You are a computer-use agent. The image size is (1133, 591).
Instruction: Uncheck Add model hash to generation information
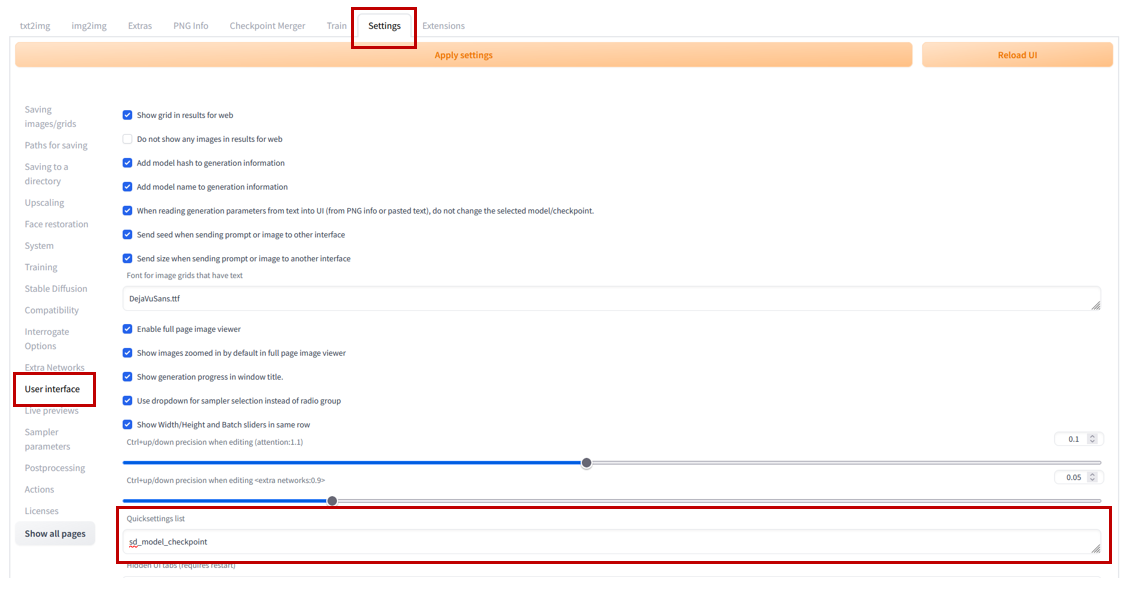click(128, 163)
